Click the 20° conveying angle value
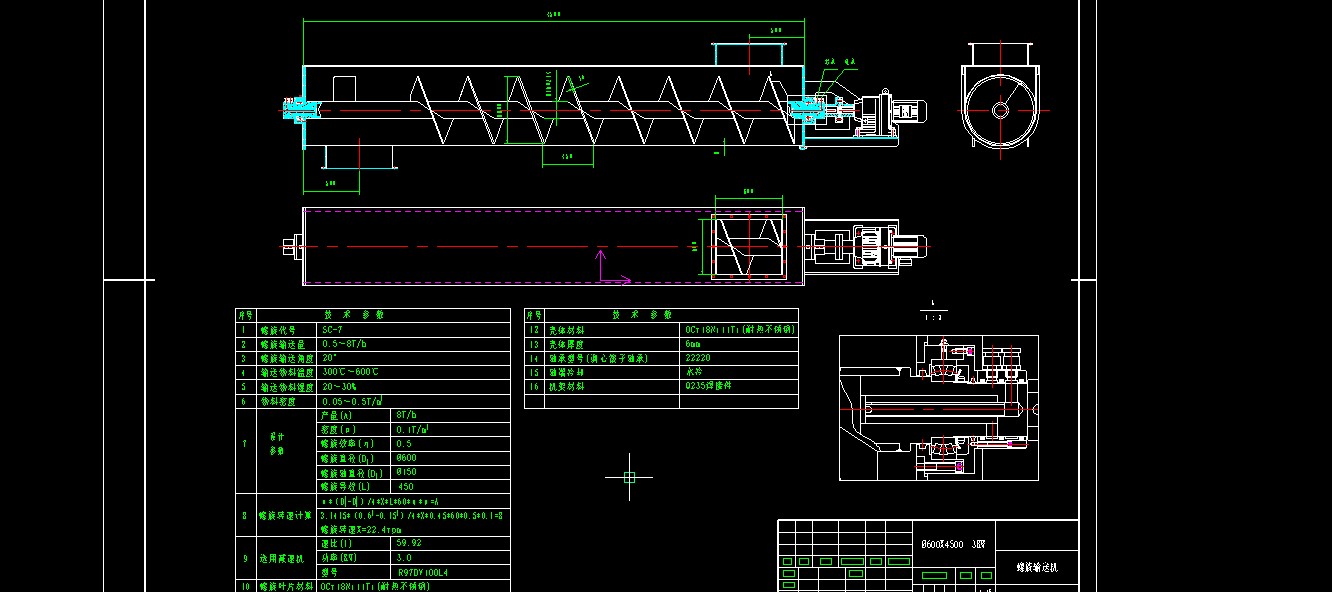 (328, 357)
